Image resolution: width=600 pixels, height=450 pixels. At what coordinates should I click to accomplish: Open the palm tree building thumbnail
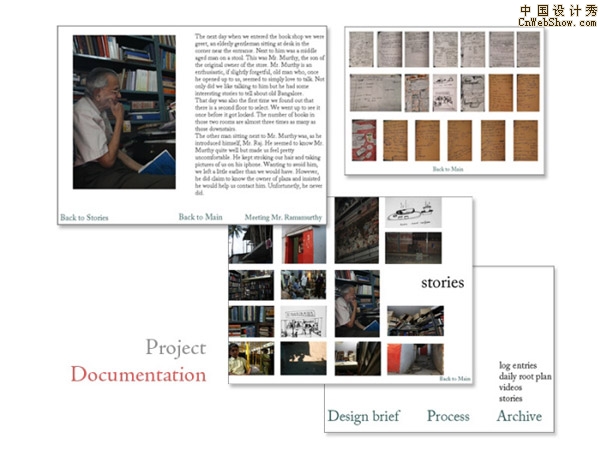click(251, 244)
